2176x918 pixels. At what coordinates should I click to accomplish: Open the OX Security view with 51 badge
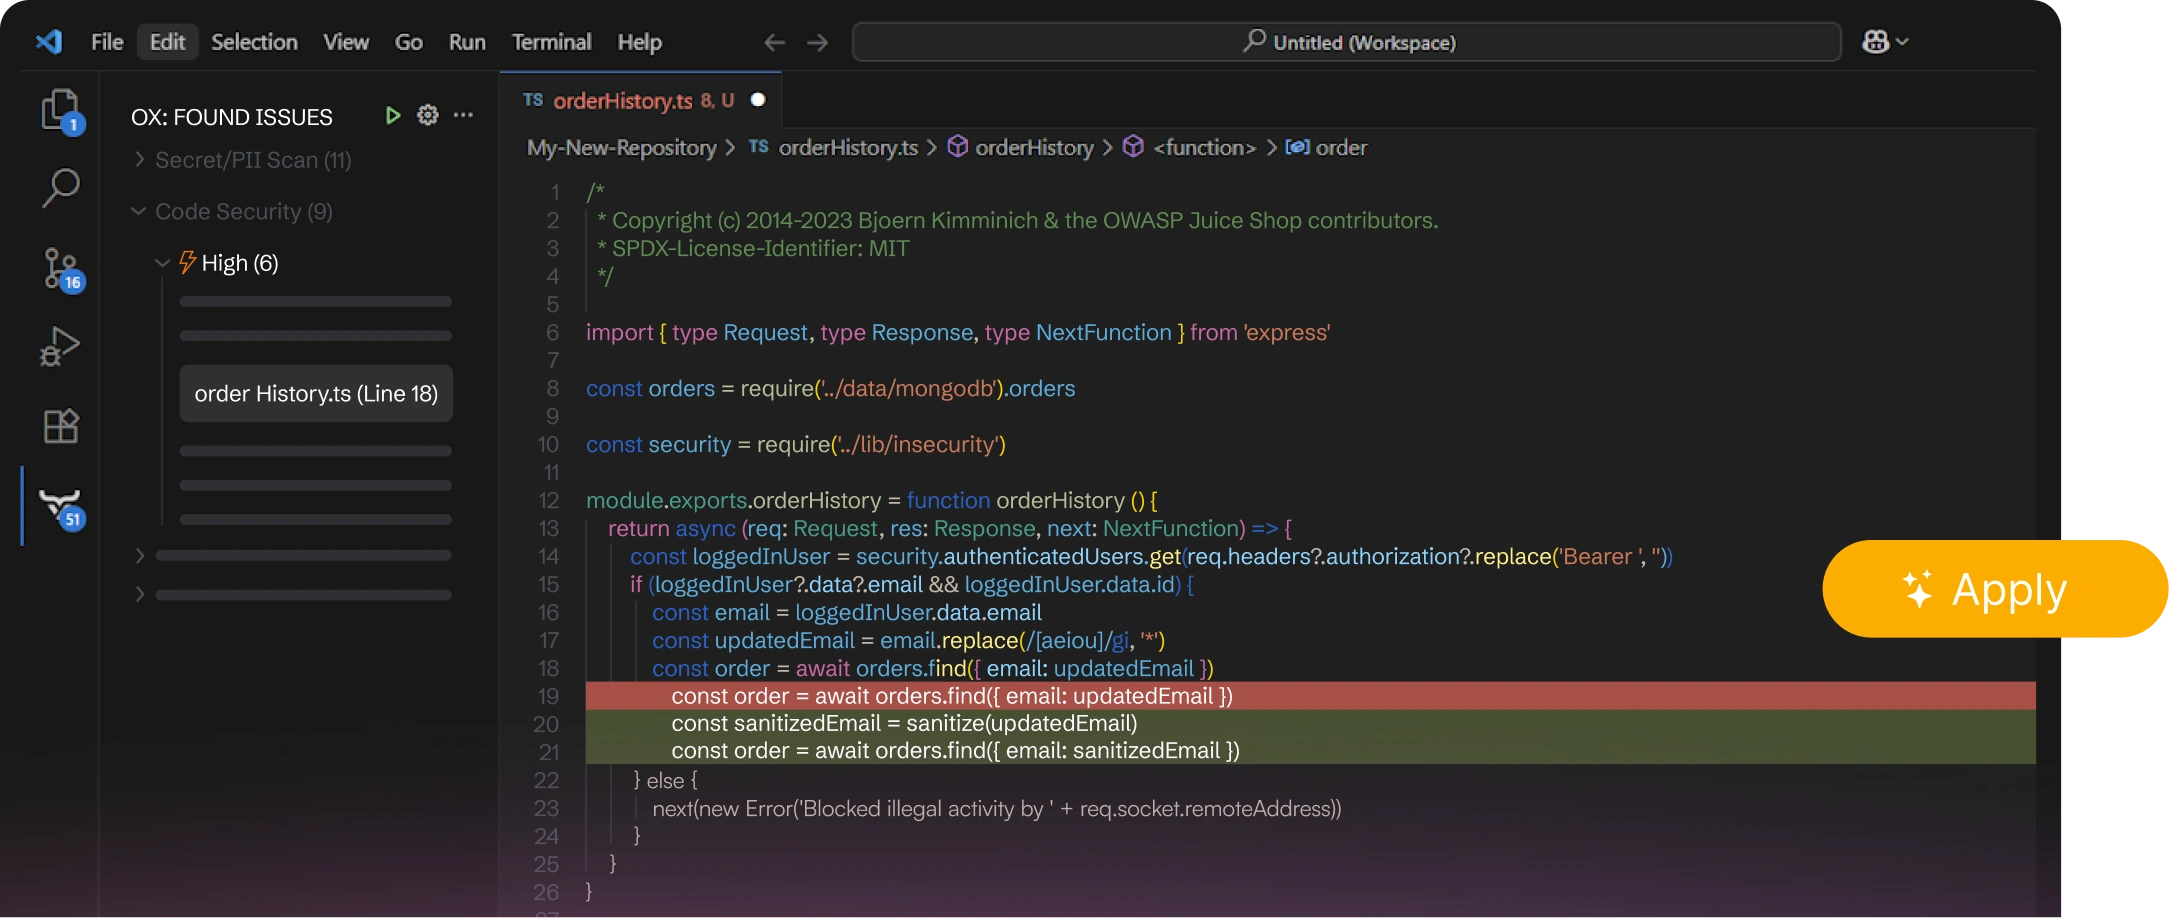(x=62, y=508)
